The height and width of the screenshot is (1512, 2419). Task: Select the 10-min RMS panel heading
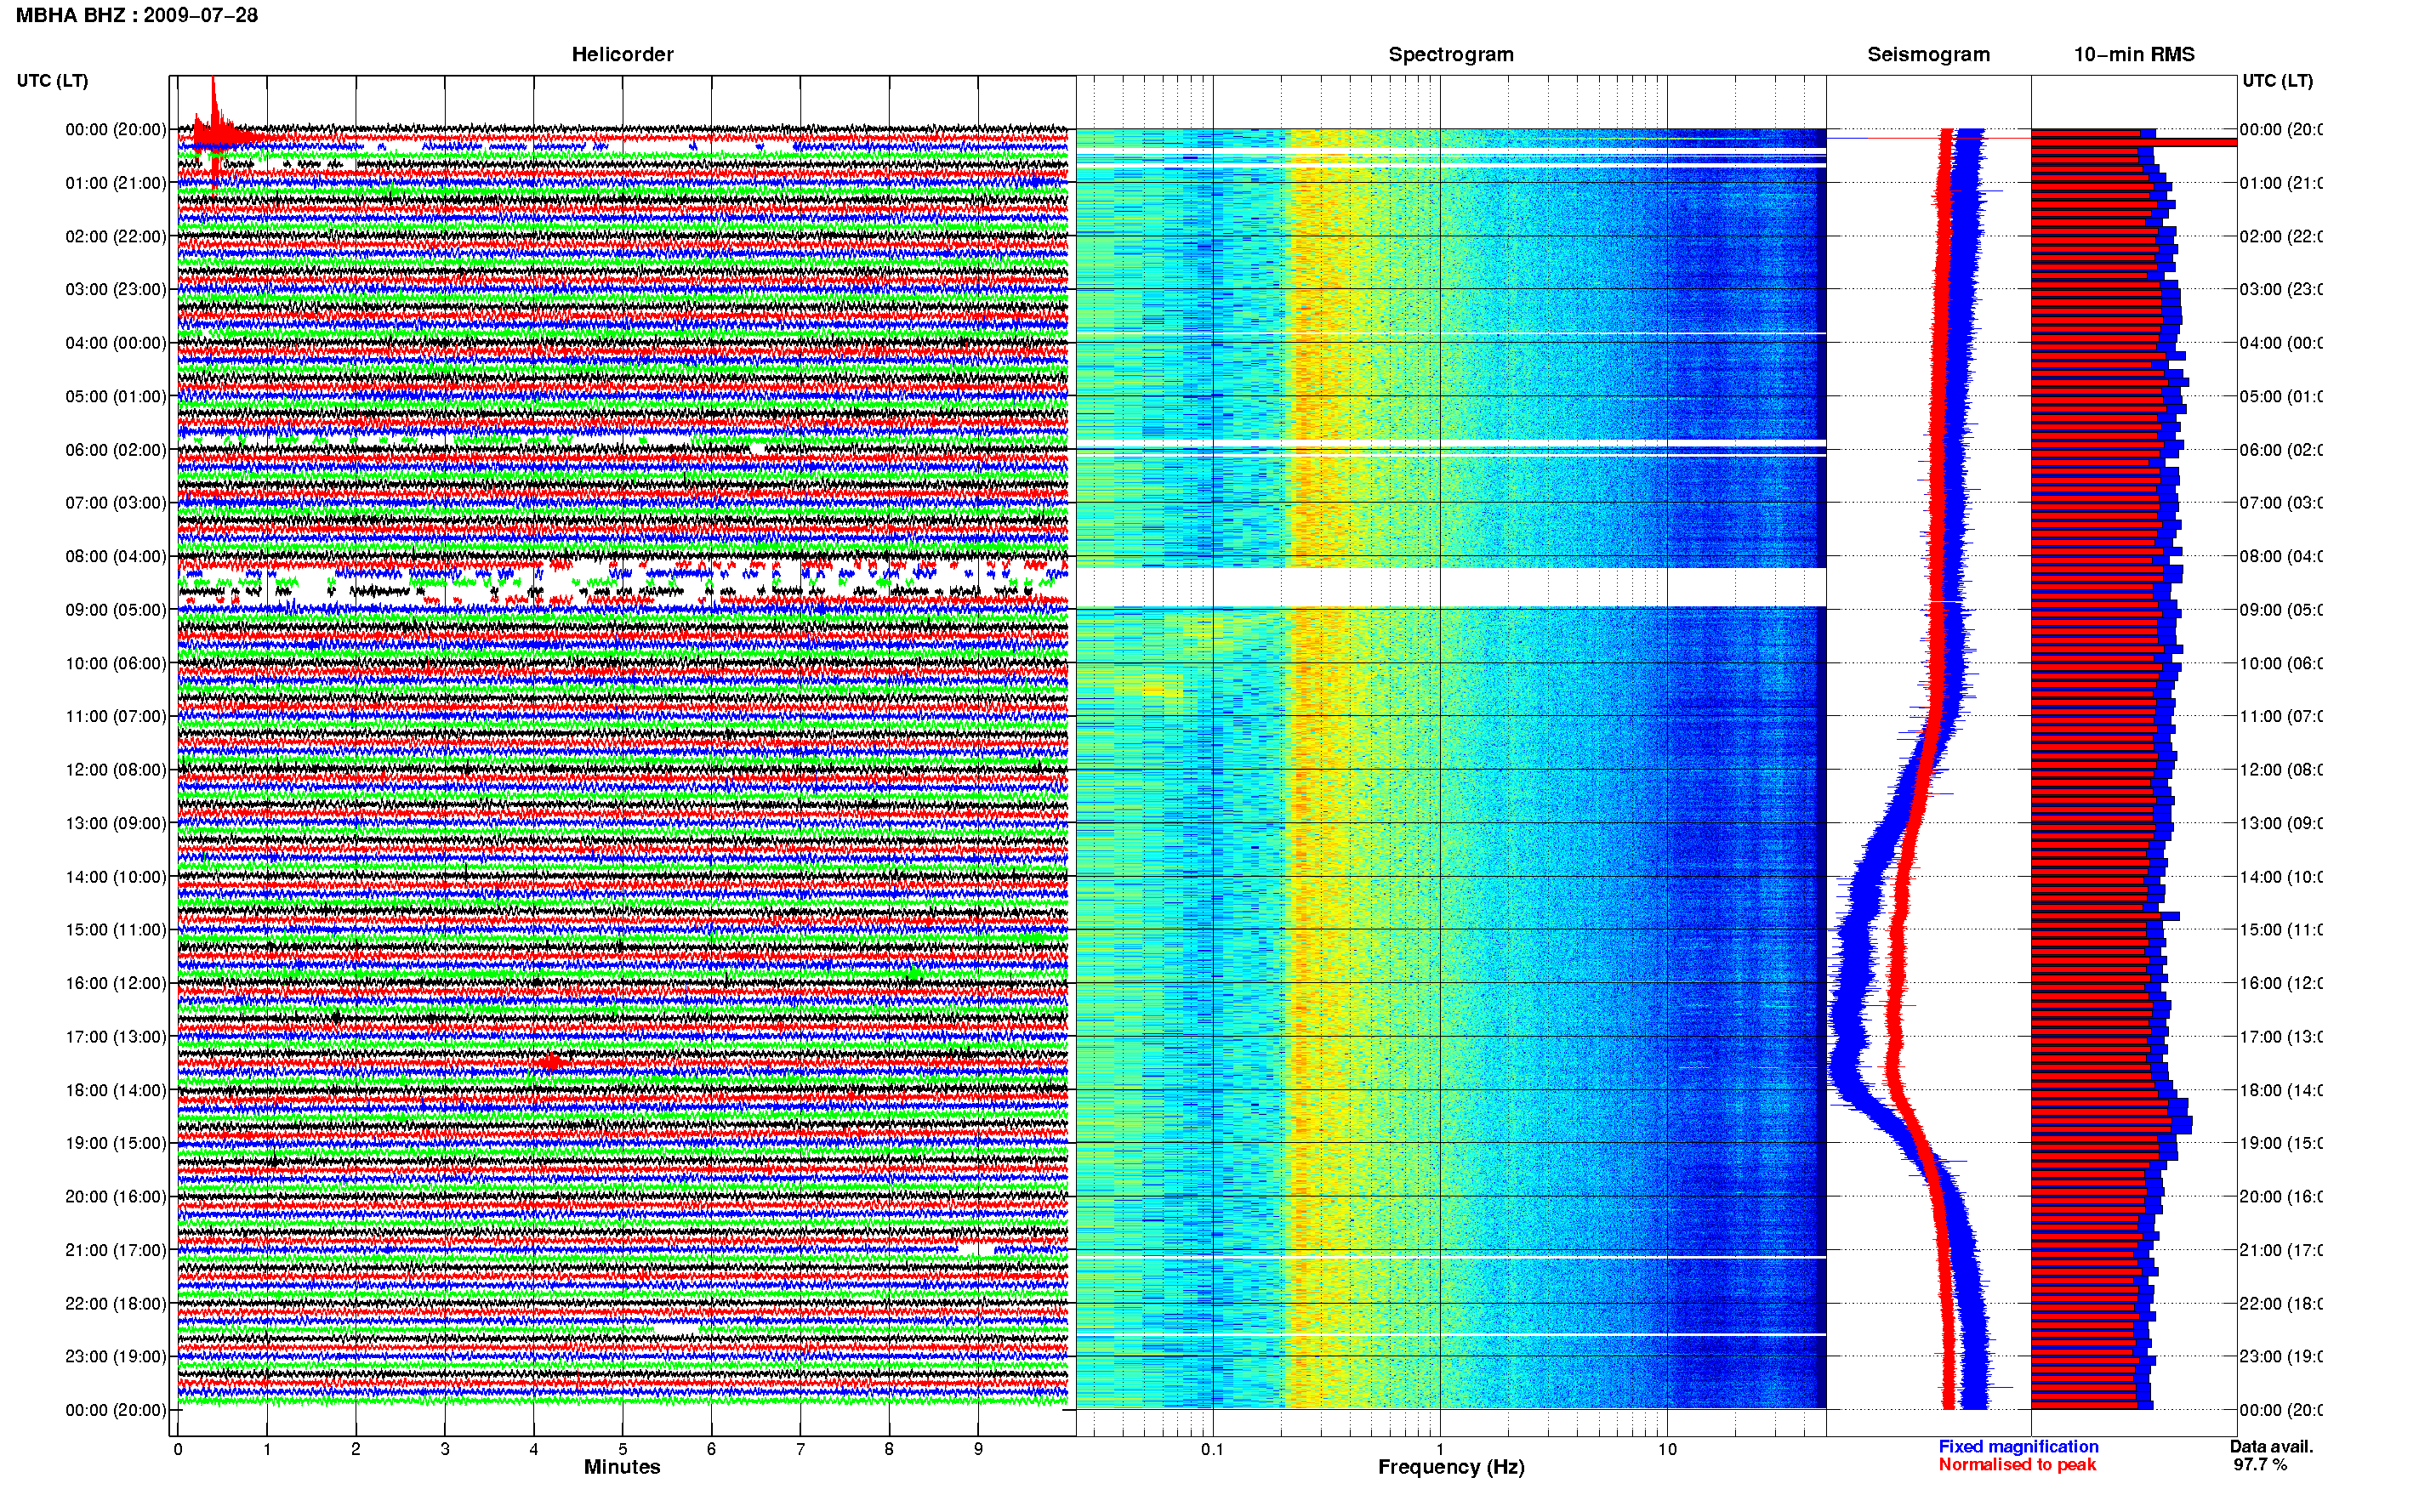2133,54
